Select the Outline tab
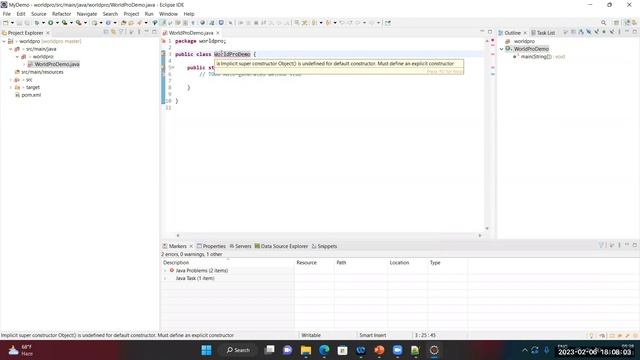This screenshot has height=360, width=640. (512, 33)
